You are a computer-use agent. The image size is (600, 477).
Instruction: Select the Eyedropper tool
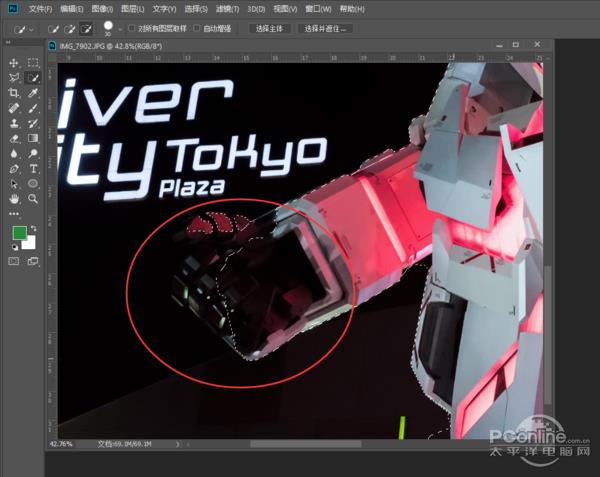coord(33,93)
